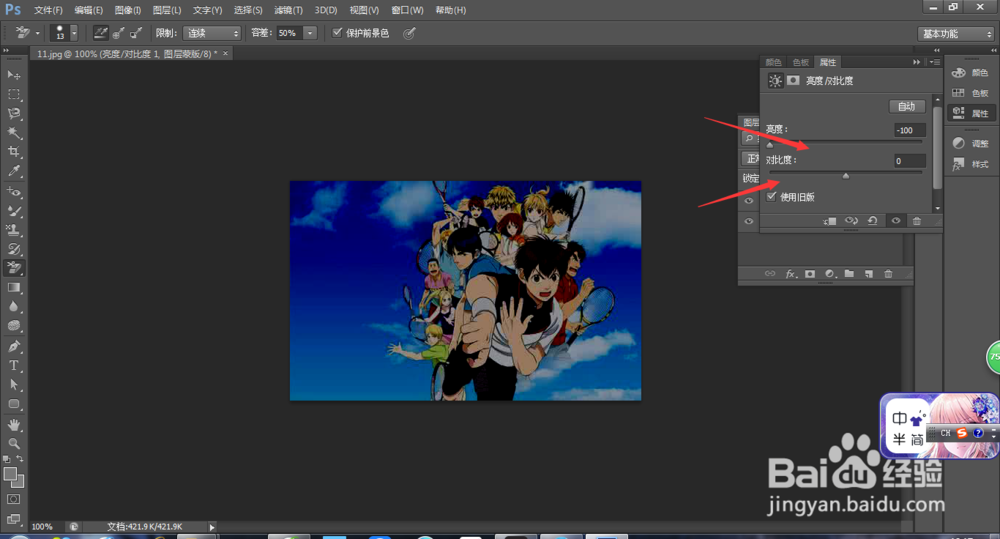Select the Pen tool

[x=13, y=346]
